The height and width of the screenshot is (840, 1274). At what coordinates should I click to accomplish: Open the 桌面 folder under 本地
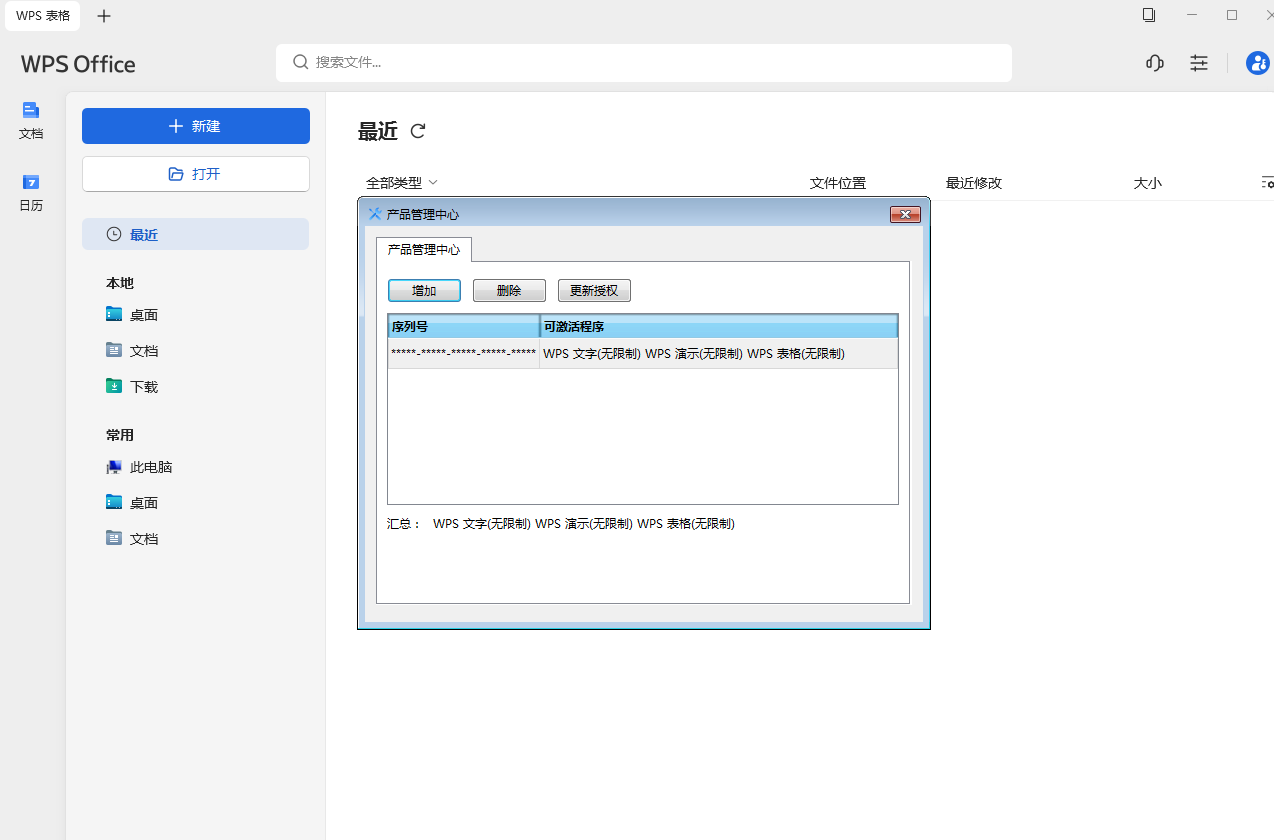pos(141,314)
